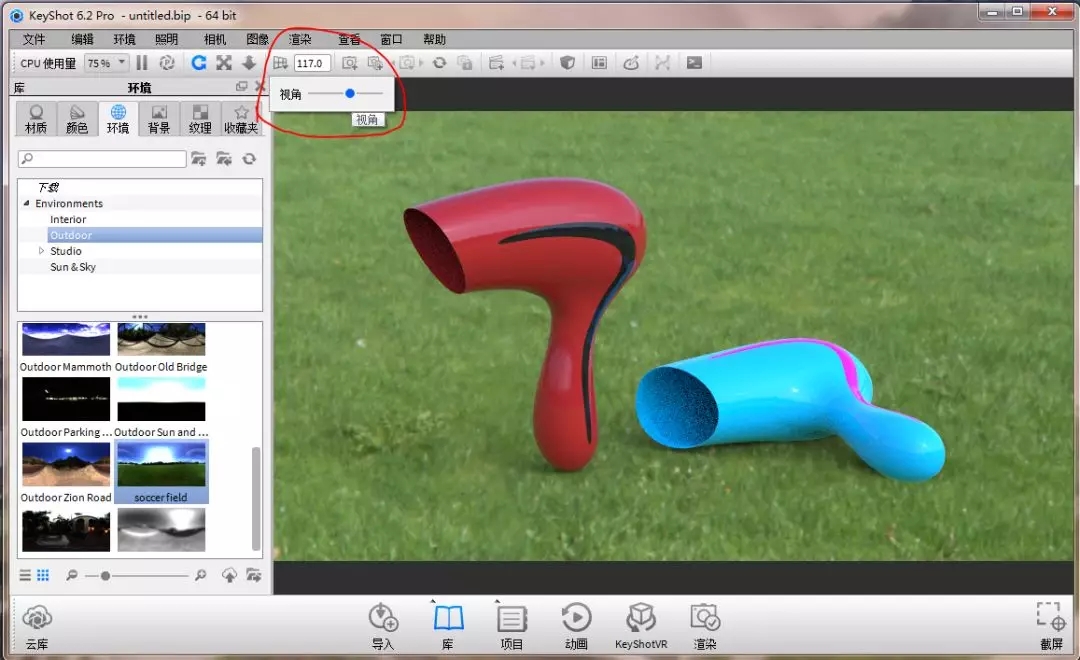
Task: Toggle the 库 library panel button
Action: (x=448, y=618)
